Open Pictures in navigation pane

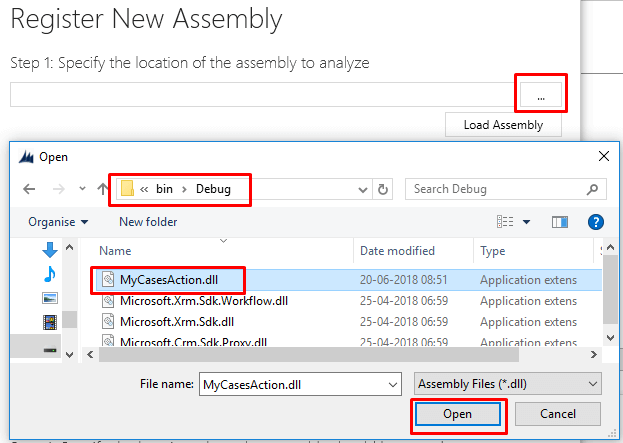50,298
